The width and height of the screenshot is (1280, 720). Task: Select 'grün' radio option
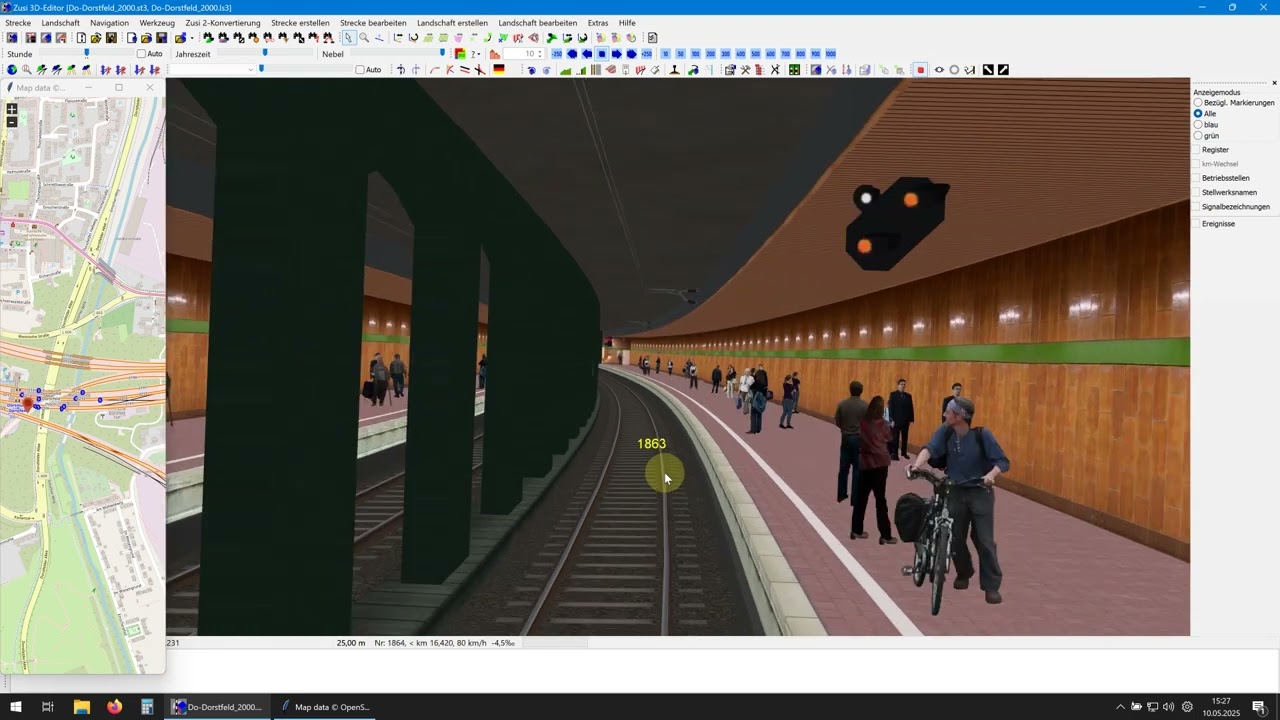point(1198,136)
